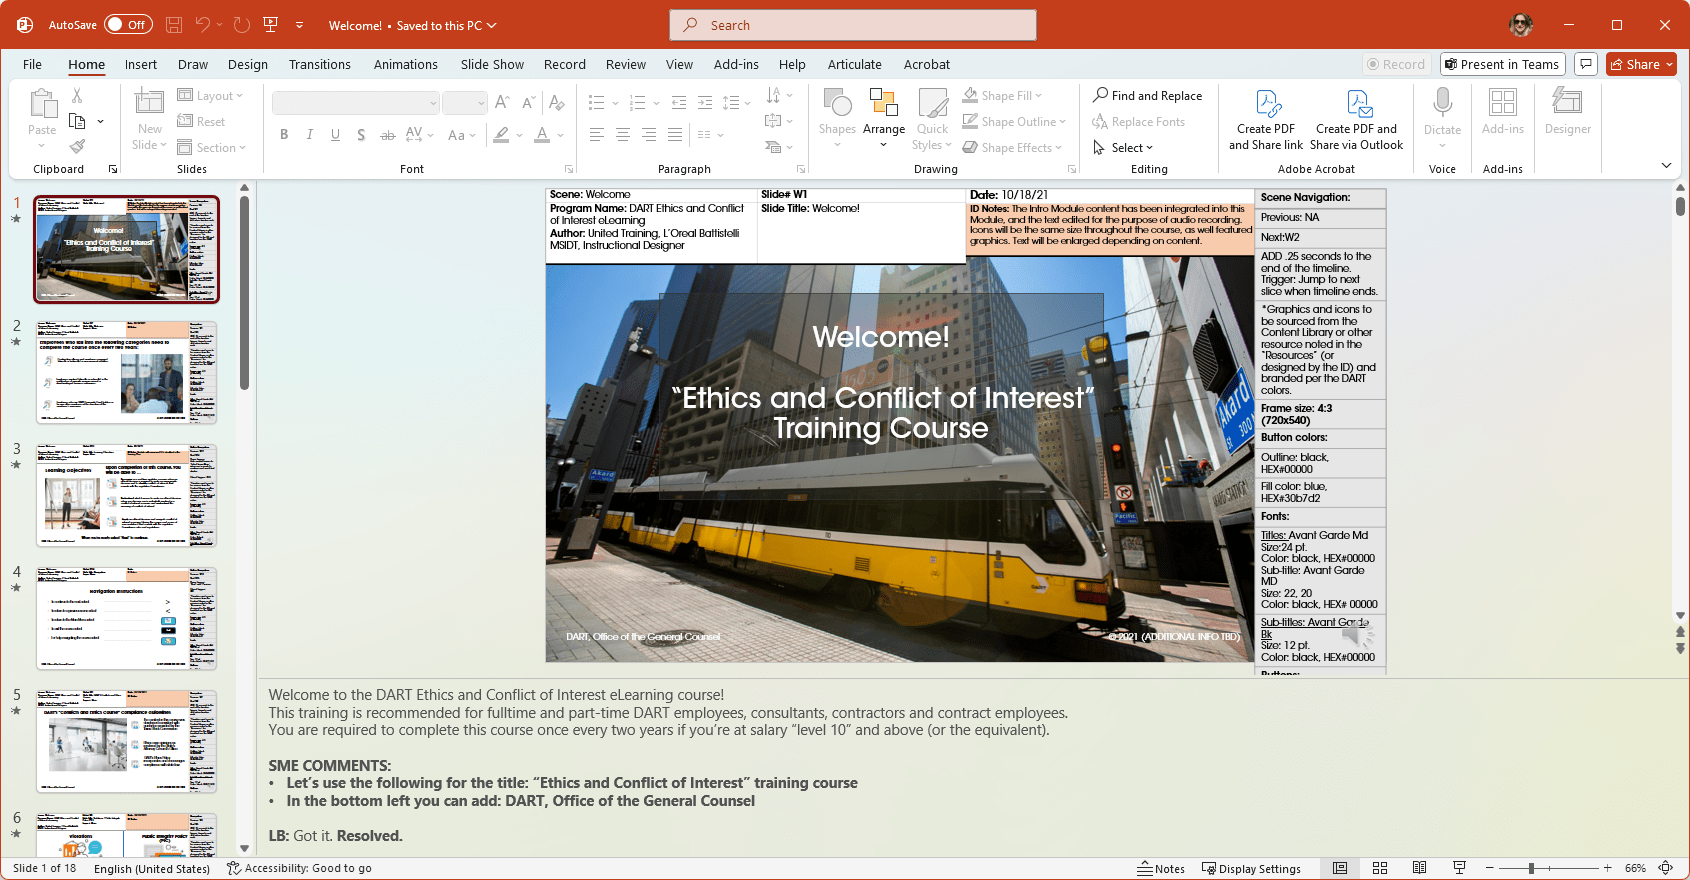Image resolution: width=1690 pixels, height=880 pixels.
Task: Open the font size dropdown
Action: click(481, 103)
